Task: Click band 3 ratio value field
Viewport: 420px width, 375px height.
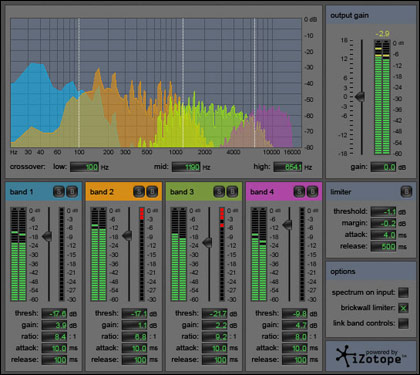Action: click(x=215, y=336)
